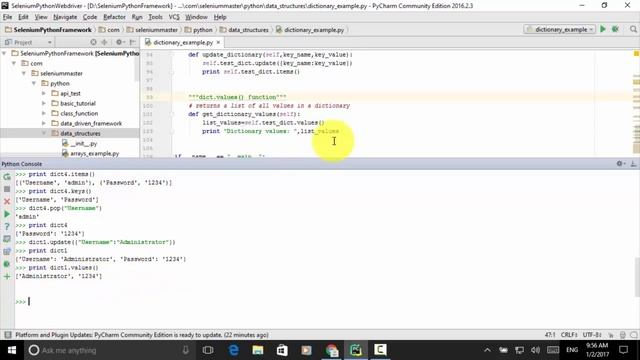This screenshot has height=360, width=640.
Task: Collapse the SeleniumPythonFramework root node
Action: click(x=4, y=53)
